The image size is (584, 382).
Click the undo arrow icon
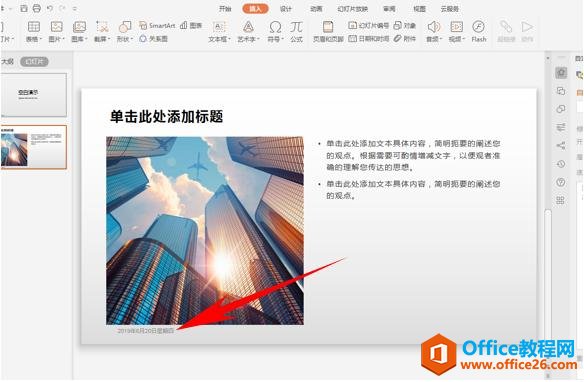pos(50,8)
